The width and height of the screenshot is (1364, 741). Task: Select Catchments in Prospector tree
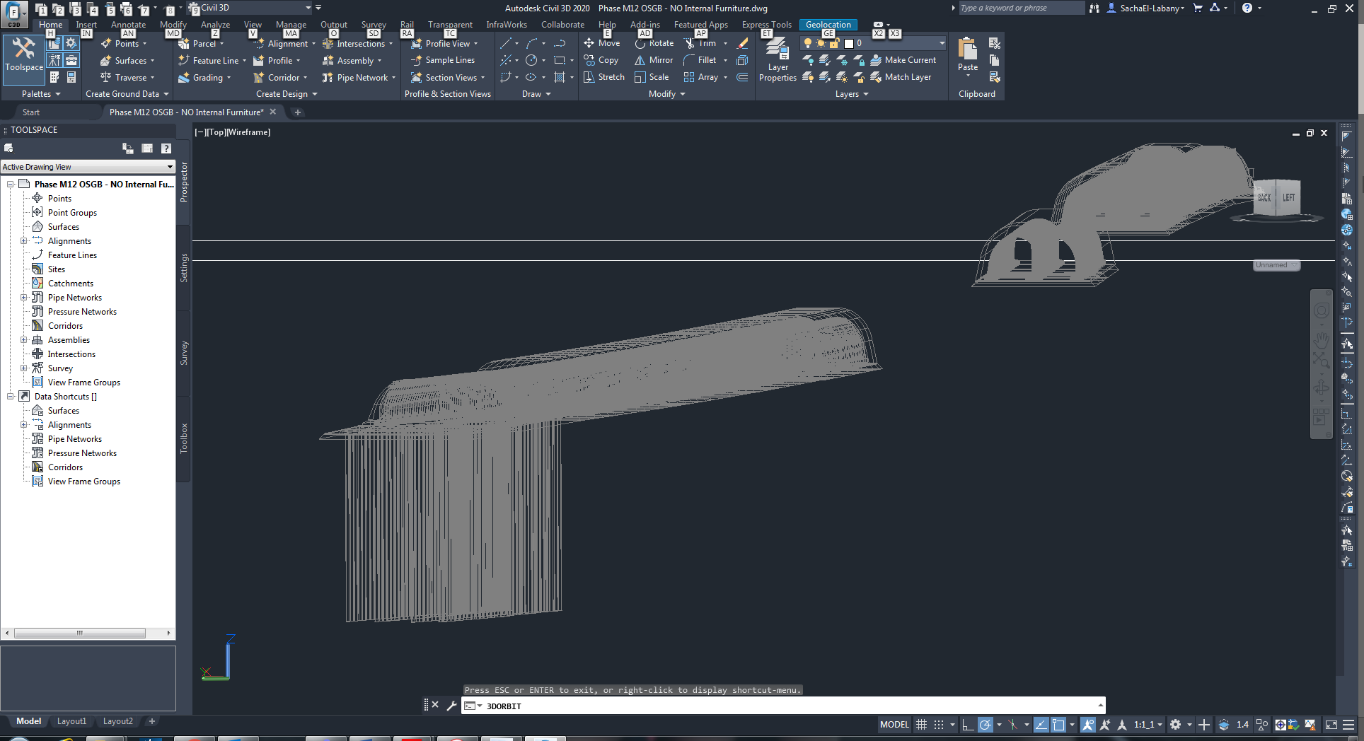(70, 283)
